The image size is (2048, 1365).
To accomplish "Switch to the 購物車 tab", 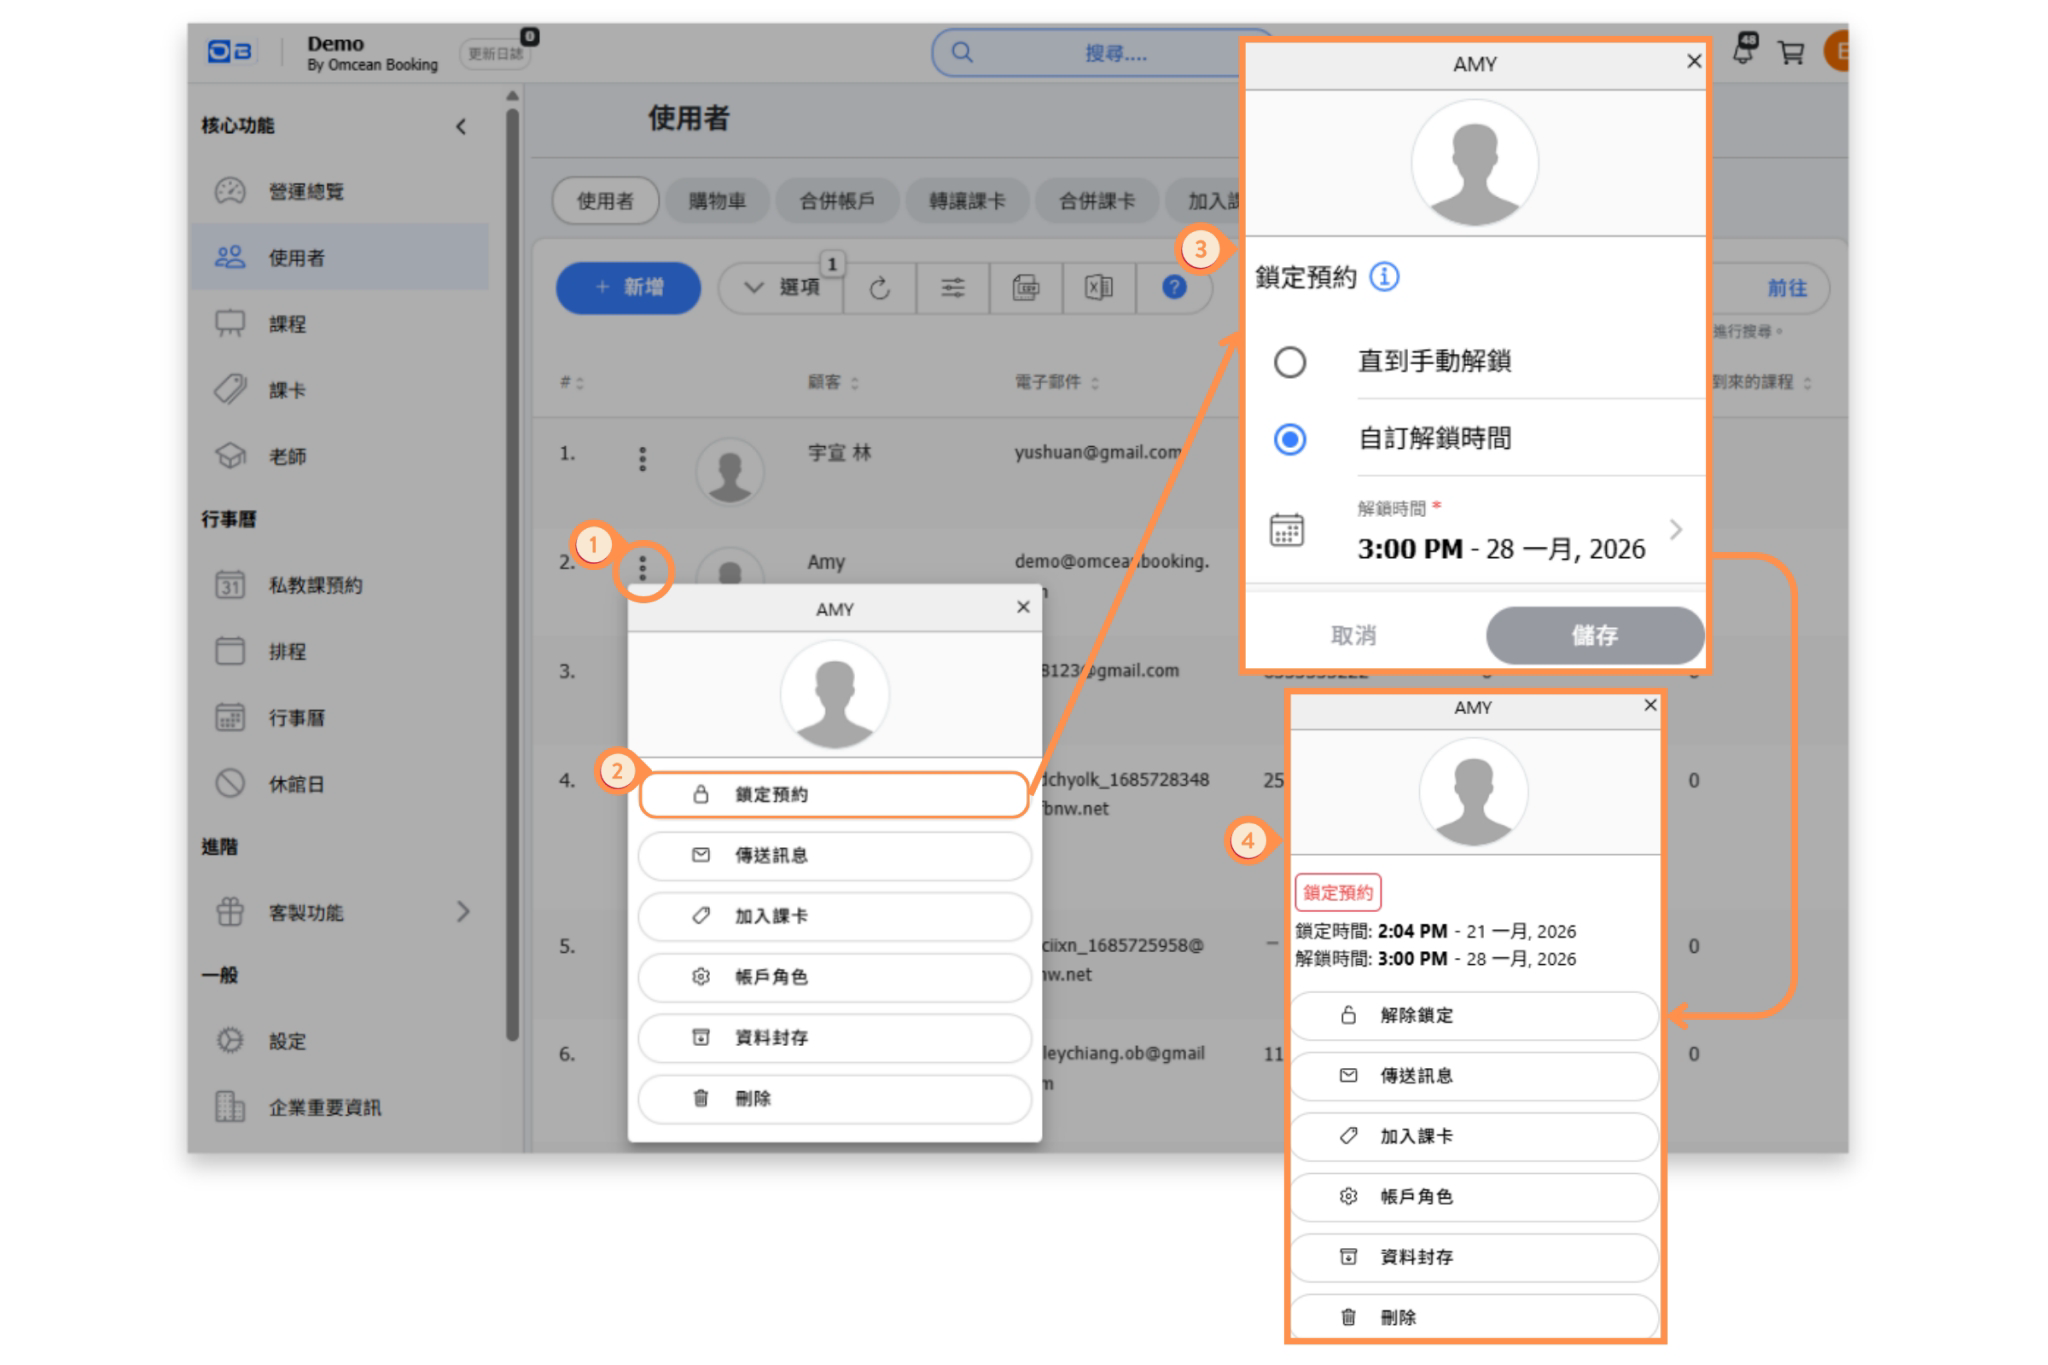I will coord(717,201).
